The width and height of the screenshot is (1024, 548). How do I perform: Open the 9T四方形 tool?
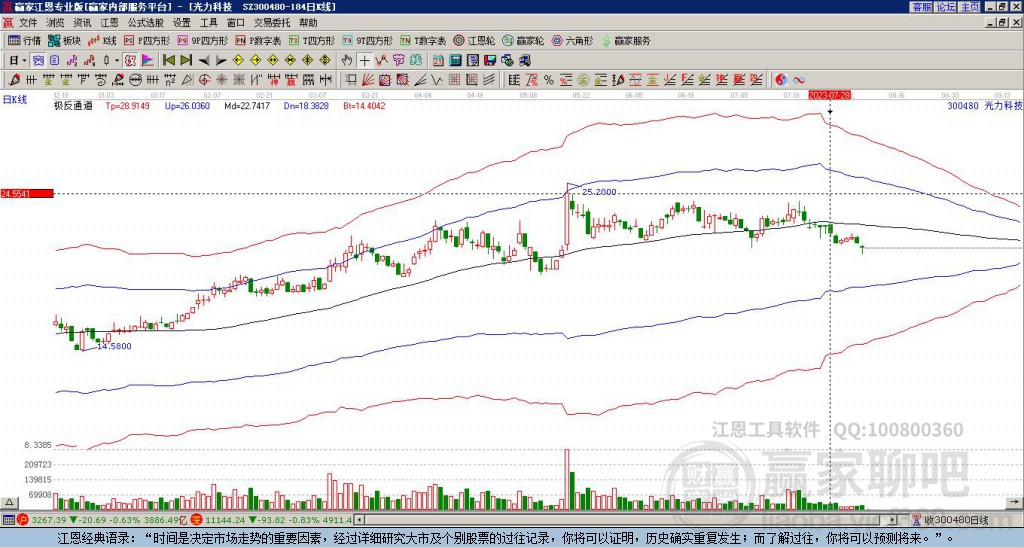point(368,40)
